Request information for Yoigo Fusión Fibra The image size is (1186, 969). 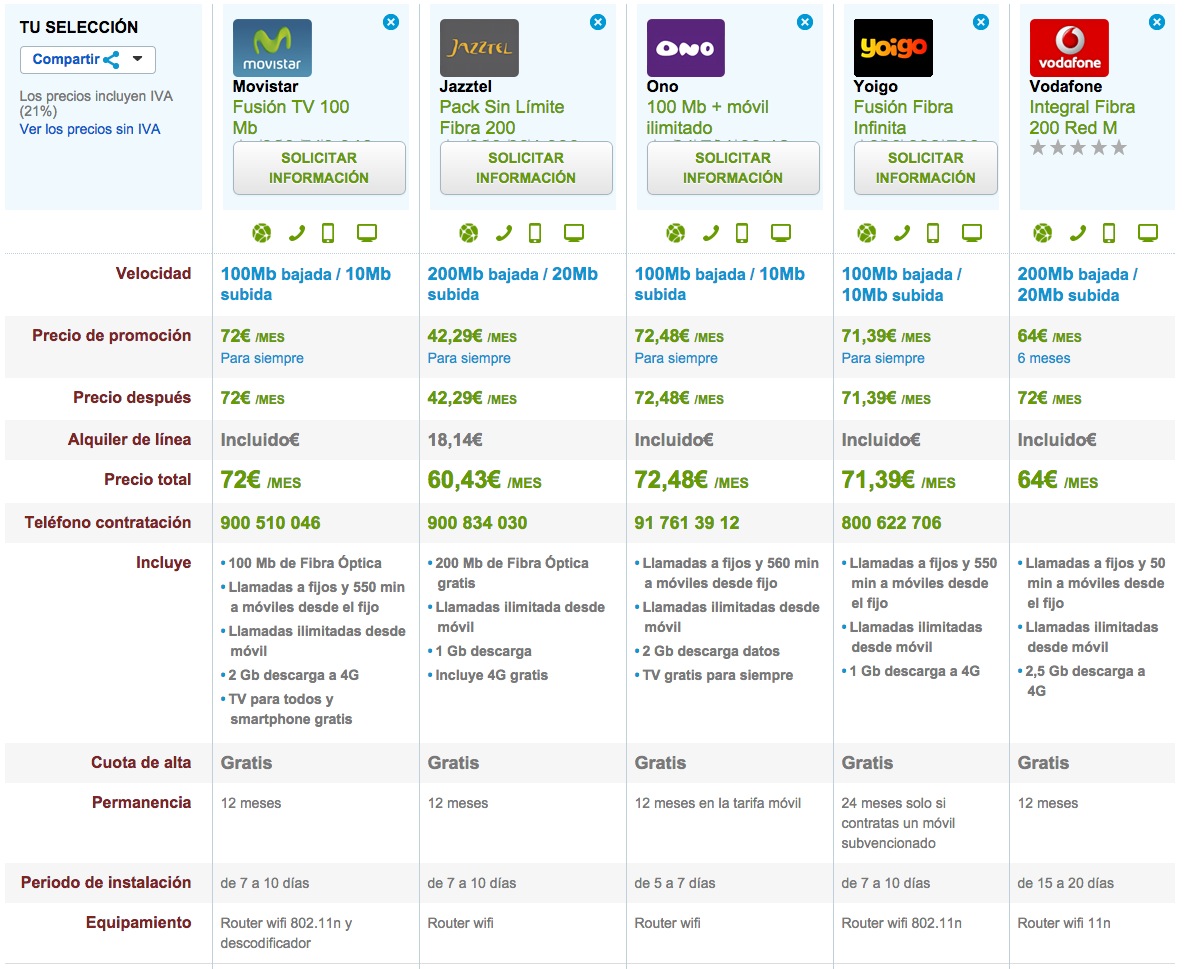tap(926, 168)
